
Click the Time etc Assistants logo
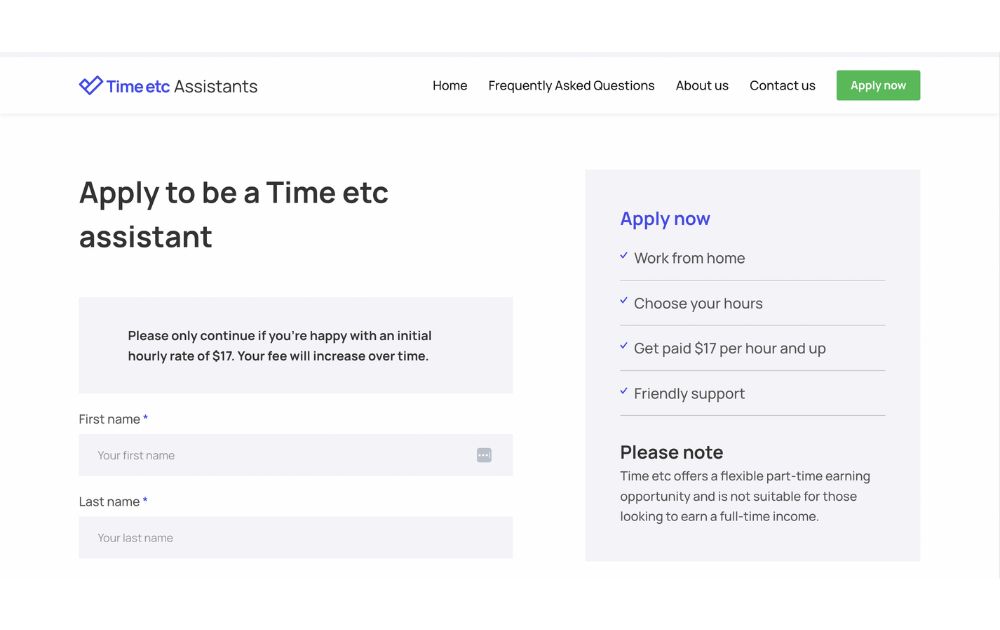(168, 85)
